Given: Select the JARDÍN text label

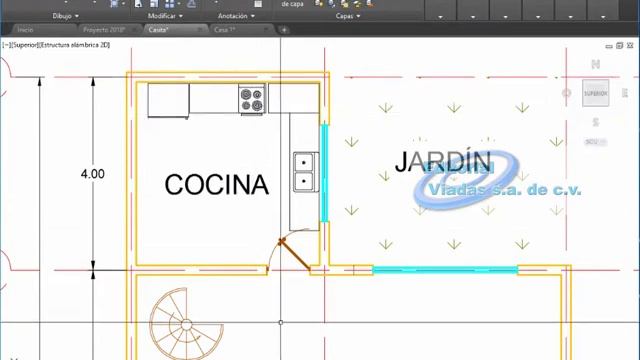Looking at the screenshot, I should 443,161.
